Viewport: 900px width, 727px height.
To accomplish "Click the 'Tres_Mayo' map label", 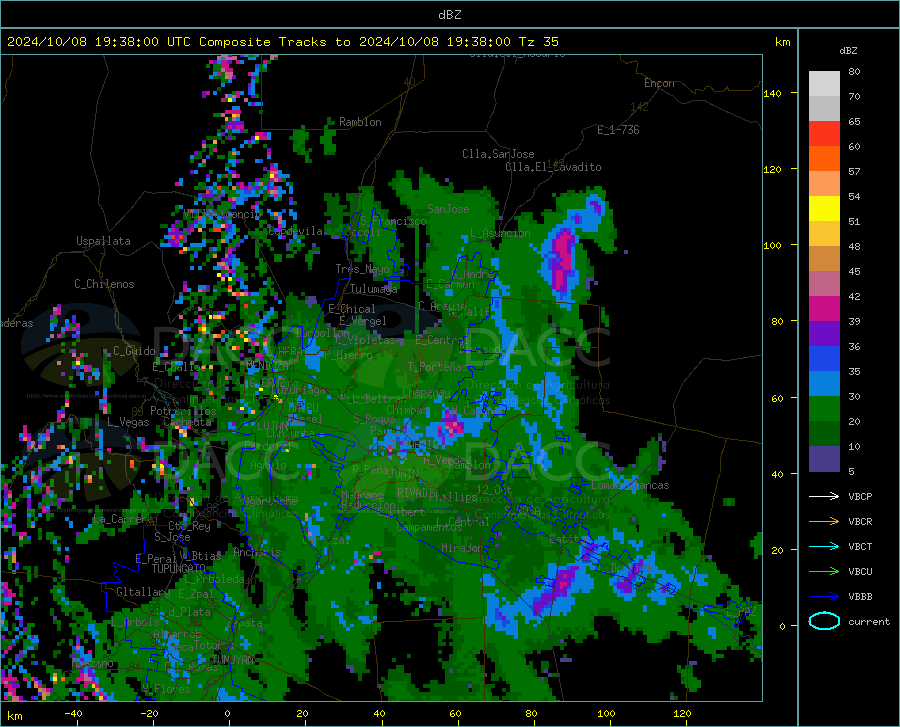I will 362,269.
